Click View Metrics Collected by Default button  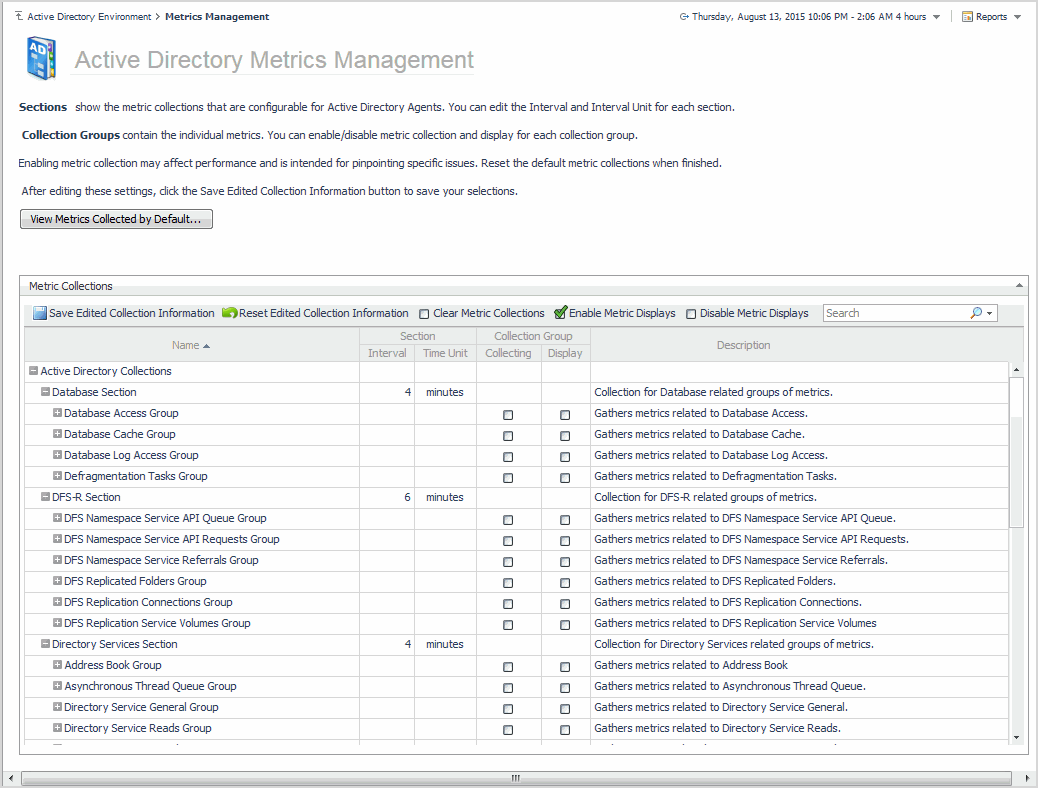(x=116, y=219)
